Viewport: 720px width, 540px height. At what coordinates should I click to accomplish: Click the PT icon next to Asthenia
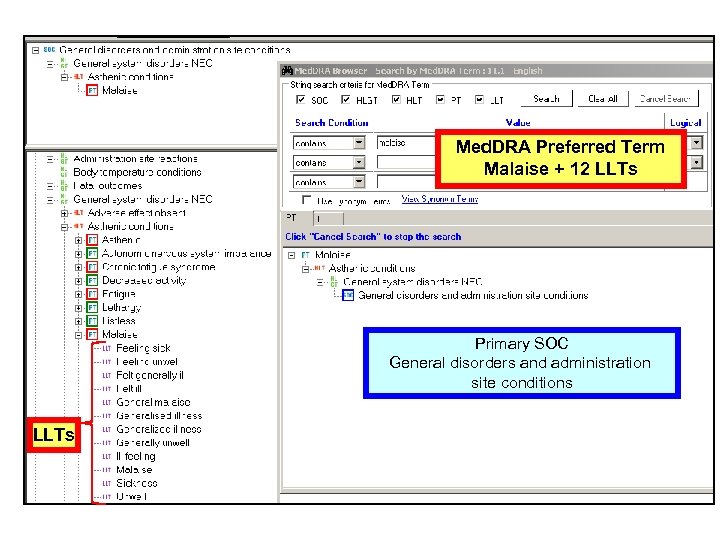tap(92, 240)
